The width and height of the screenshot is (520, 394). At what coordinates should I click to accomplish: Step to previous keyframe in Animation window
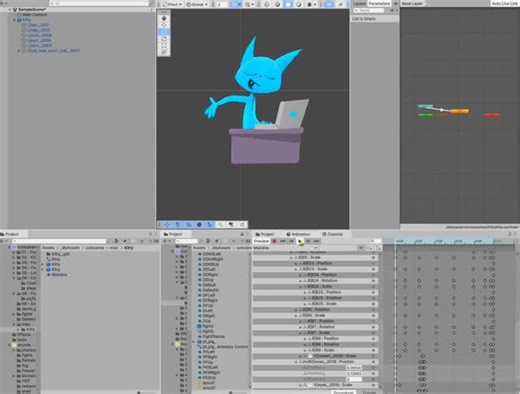(291, 241)
